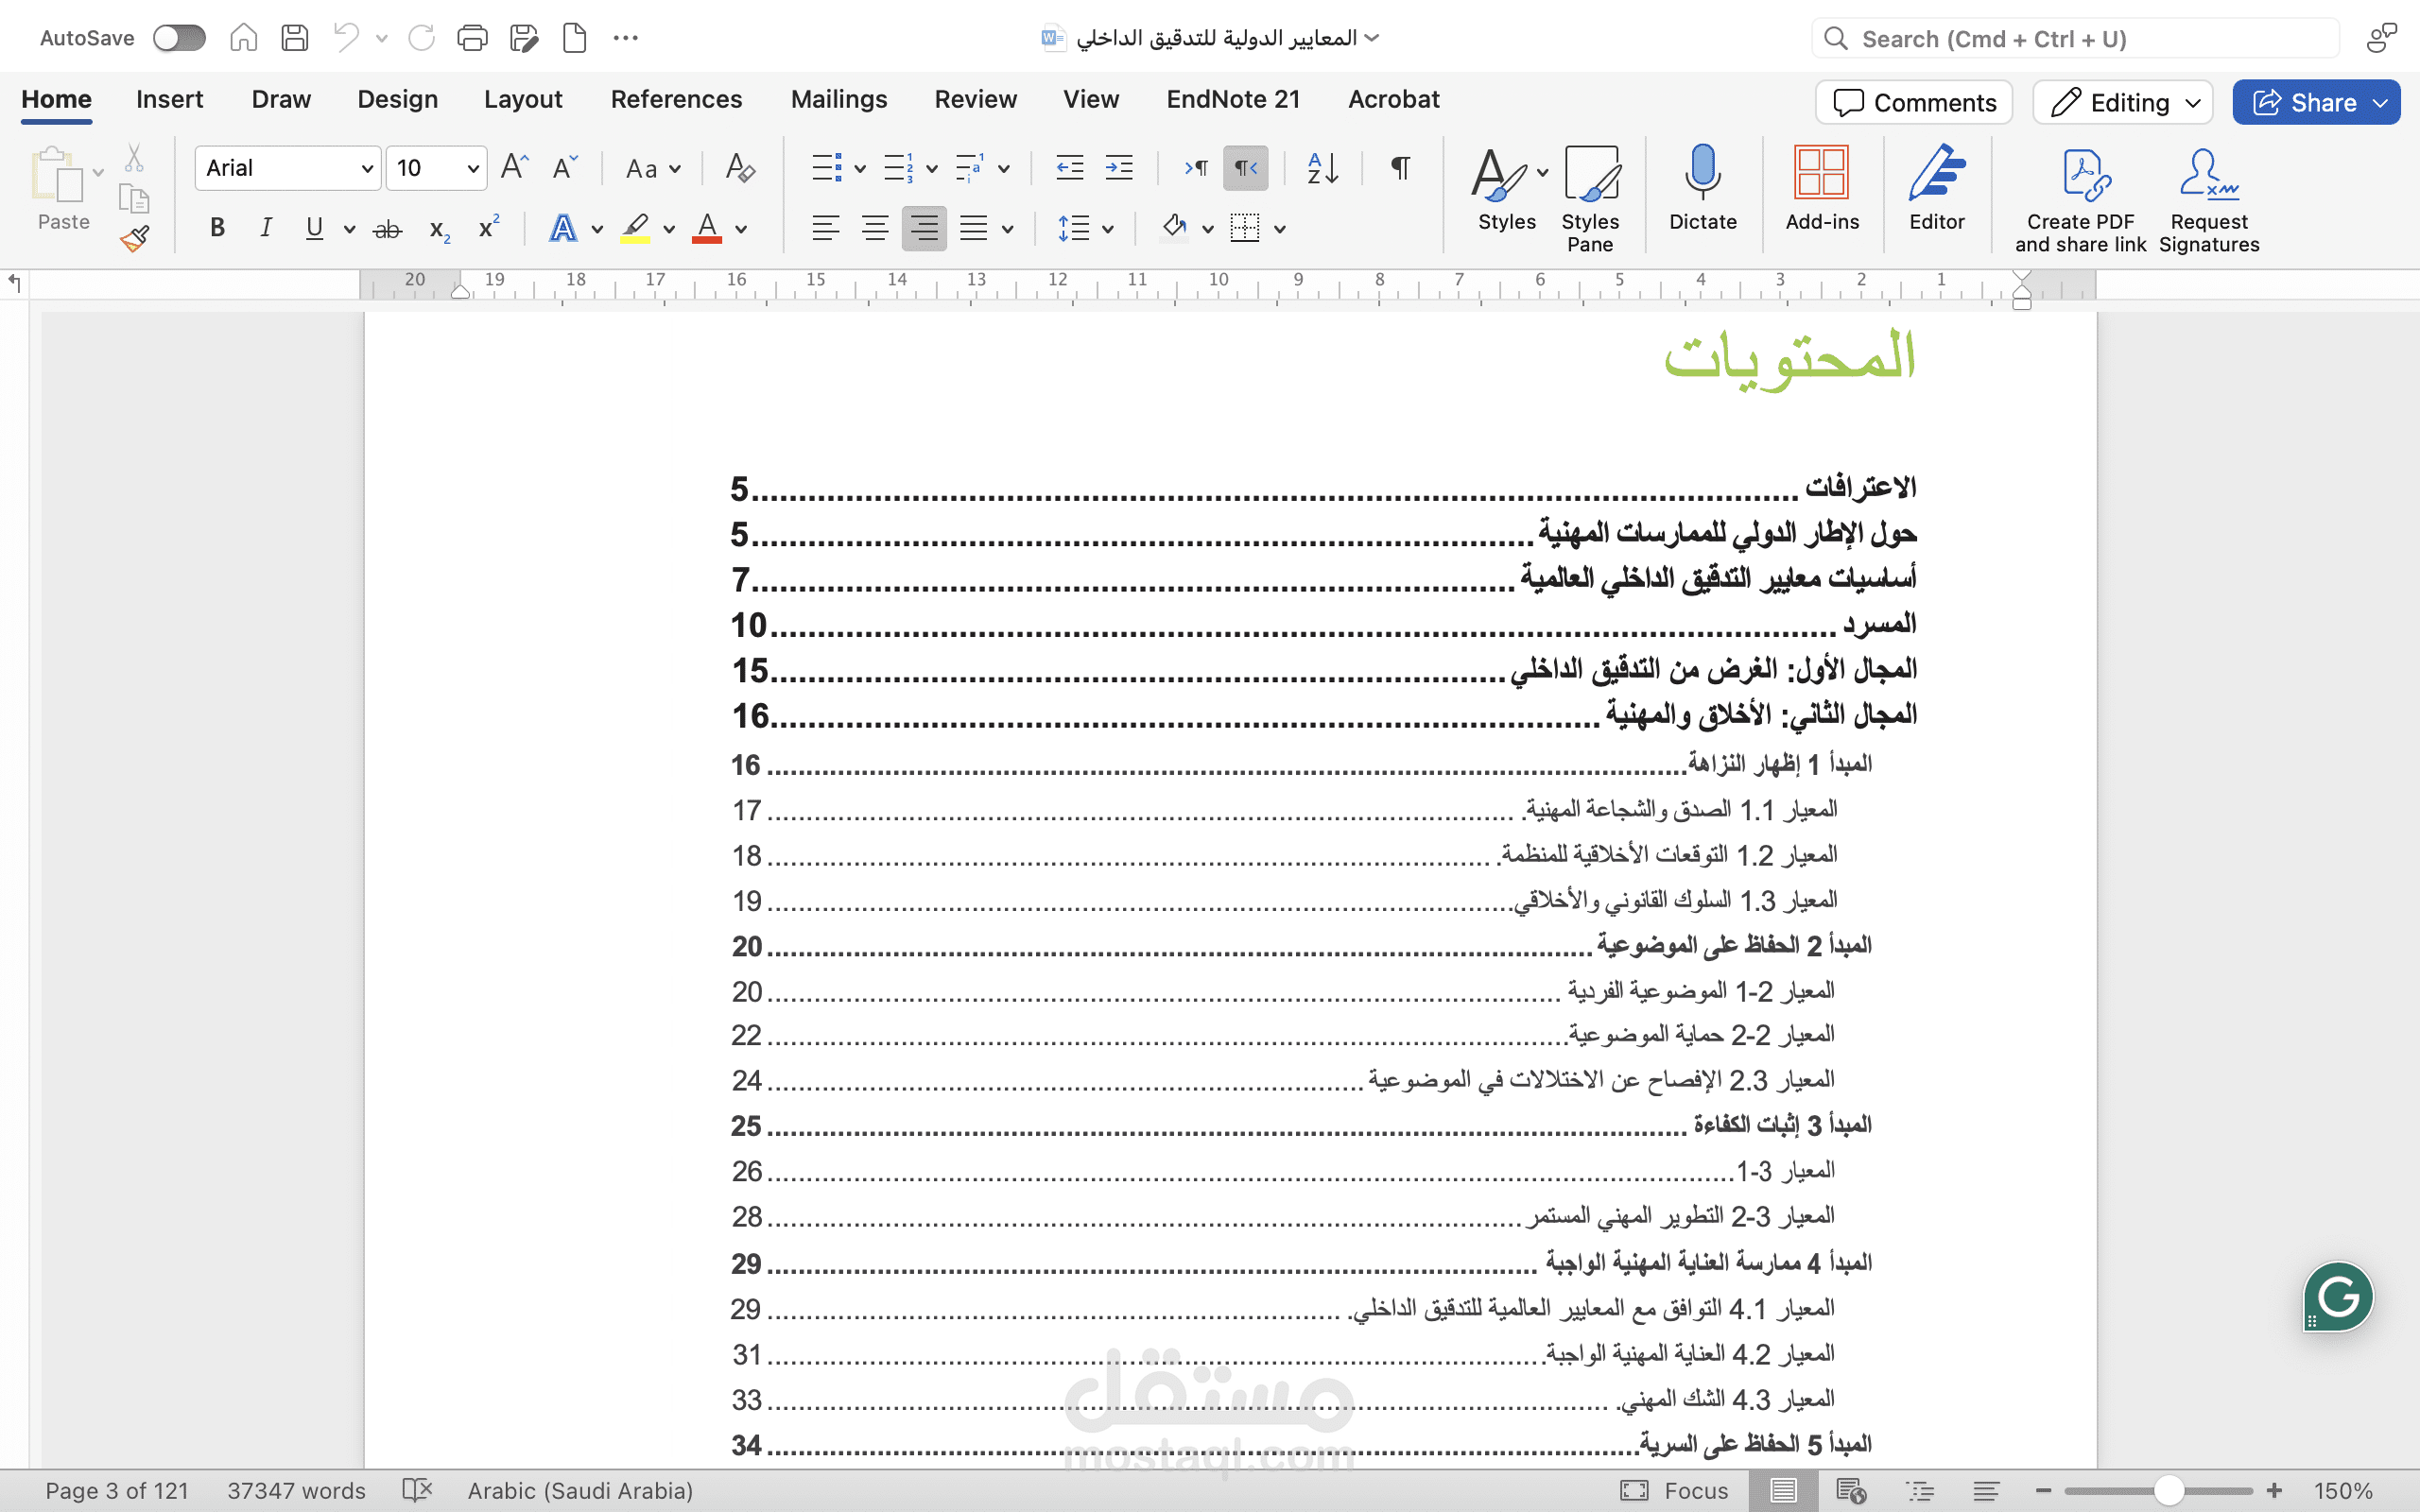2420x1512 pixels.
Task: Apply bold formatting
Action: (x=217, y=228)
